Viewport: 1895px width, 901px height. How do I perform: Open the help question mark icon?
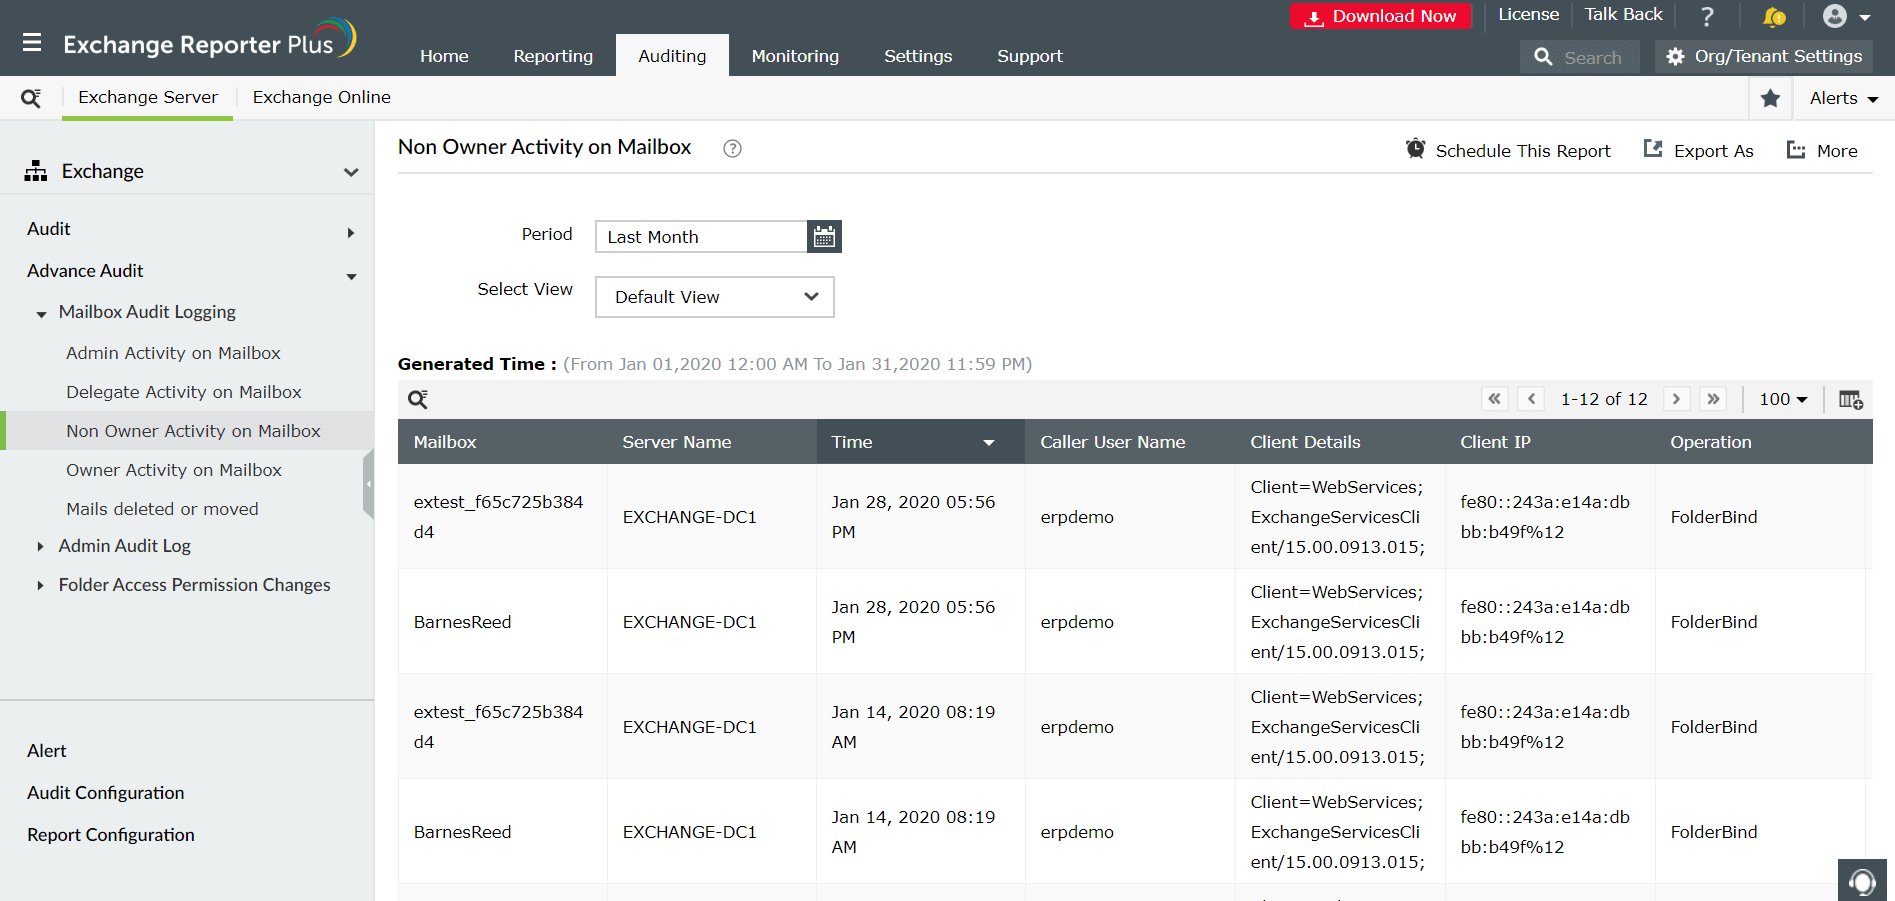1707,16
